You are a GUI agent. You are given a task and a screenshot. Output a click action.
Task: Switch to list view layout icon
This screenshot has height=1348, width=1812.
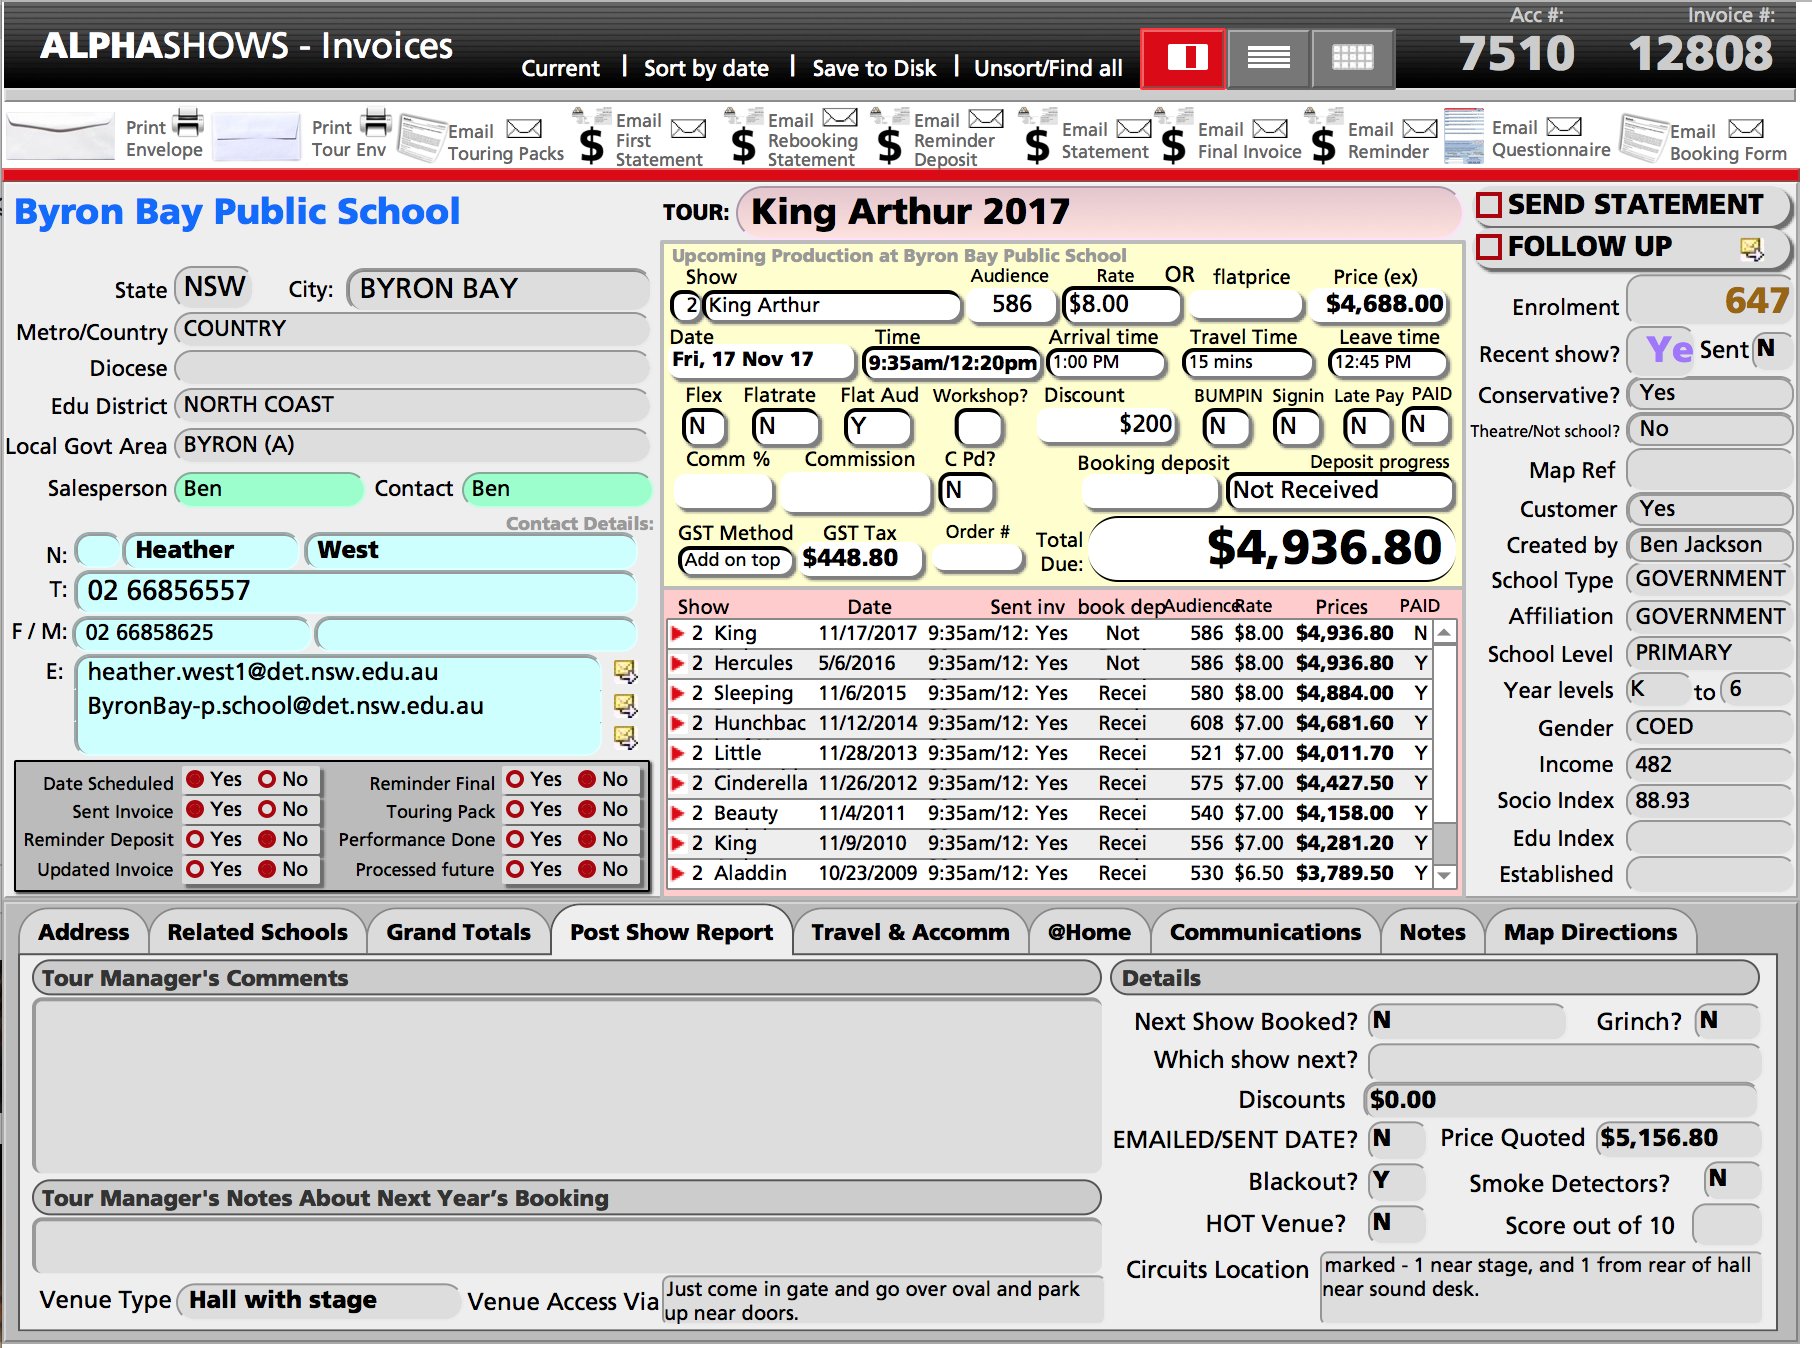tap(1268, 58)
